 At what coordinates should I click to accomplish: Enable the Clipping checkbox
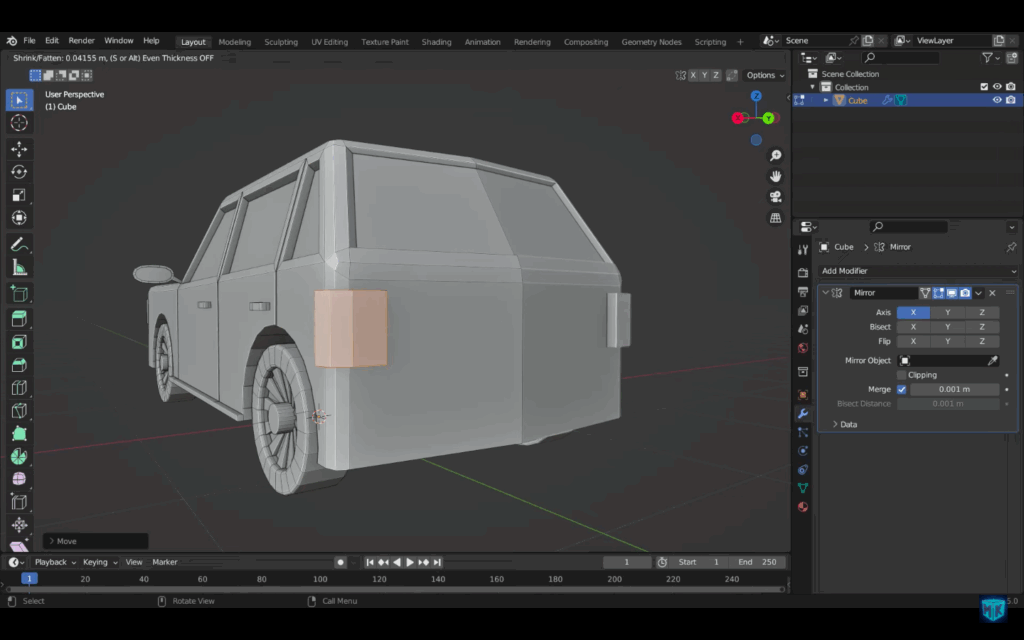[902, 375]
